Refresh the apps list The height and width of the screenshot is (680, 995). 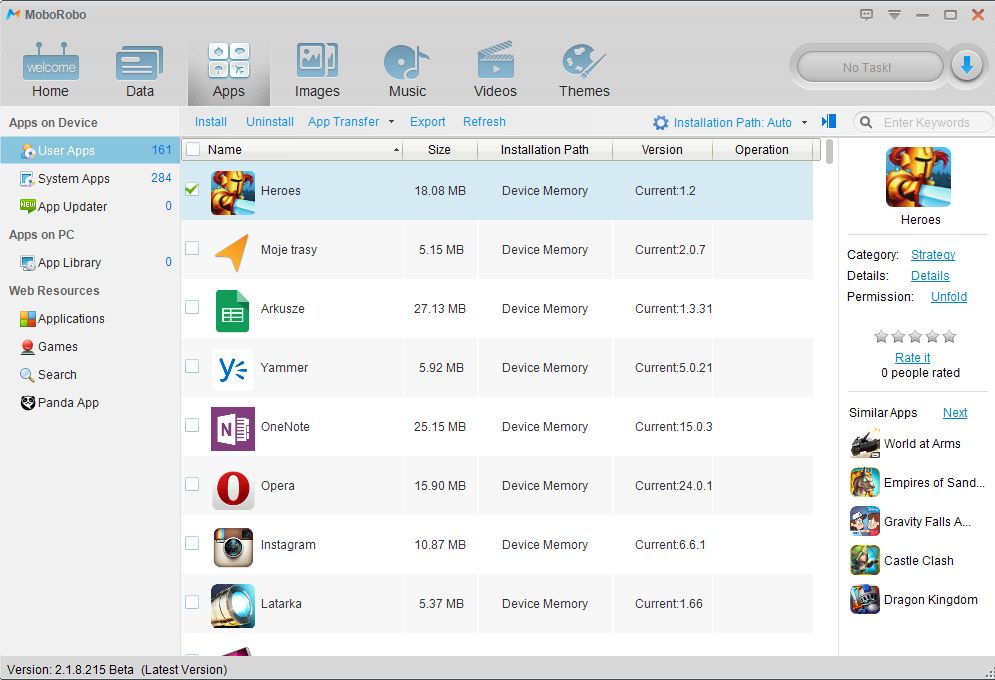(x=484, y=122)
